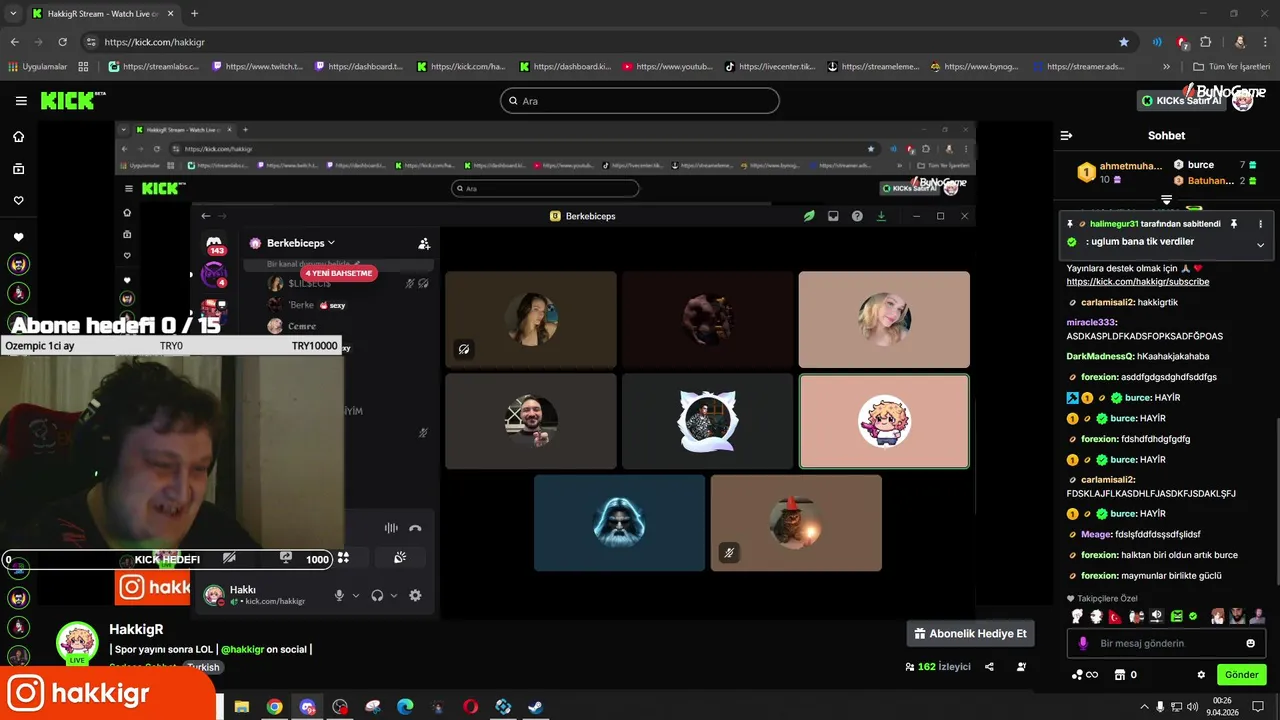The width and height of the screenshot is (1280, 720).
Task: Open kick.com/hakkigr/subscribe link
Action: click(x=1138, y=282)
